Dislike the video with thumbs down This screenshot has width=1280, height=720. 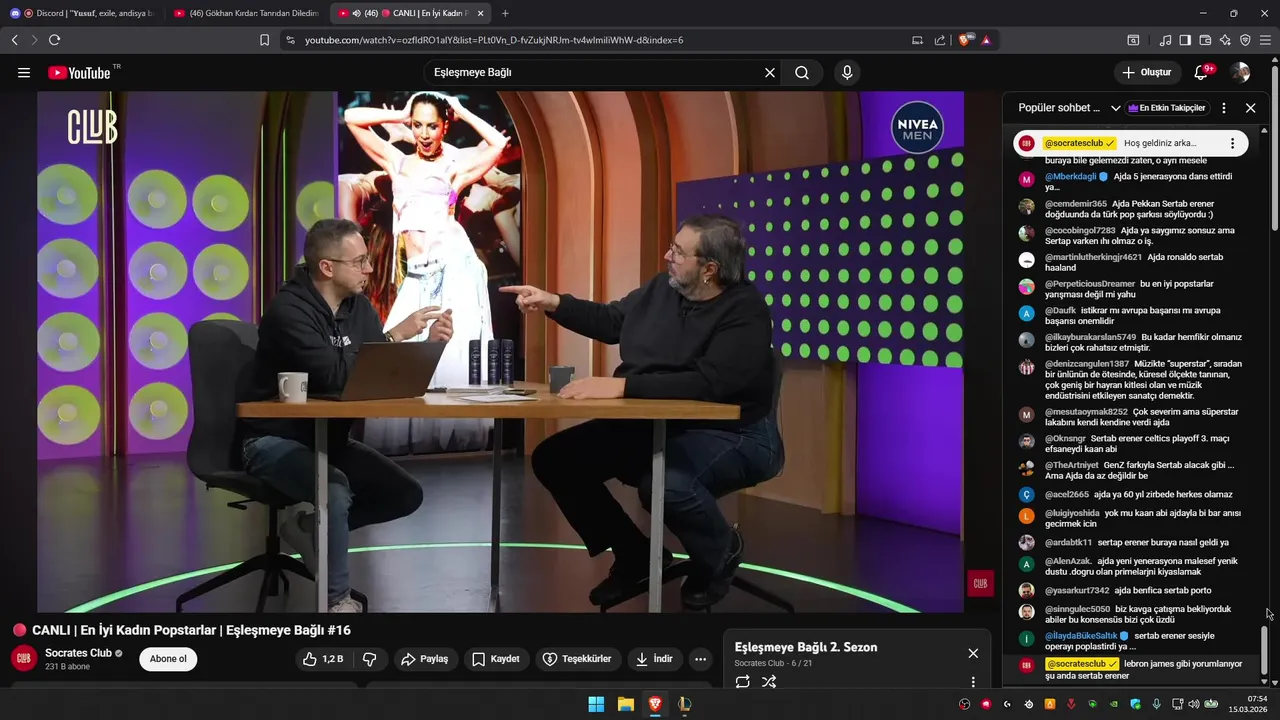click(370, 659)
